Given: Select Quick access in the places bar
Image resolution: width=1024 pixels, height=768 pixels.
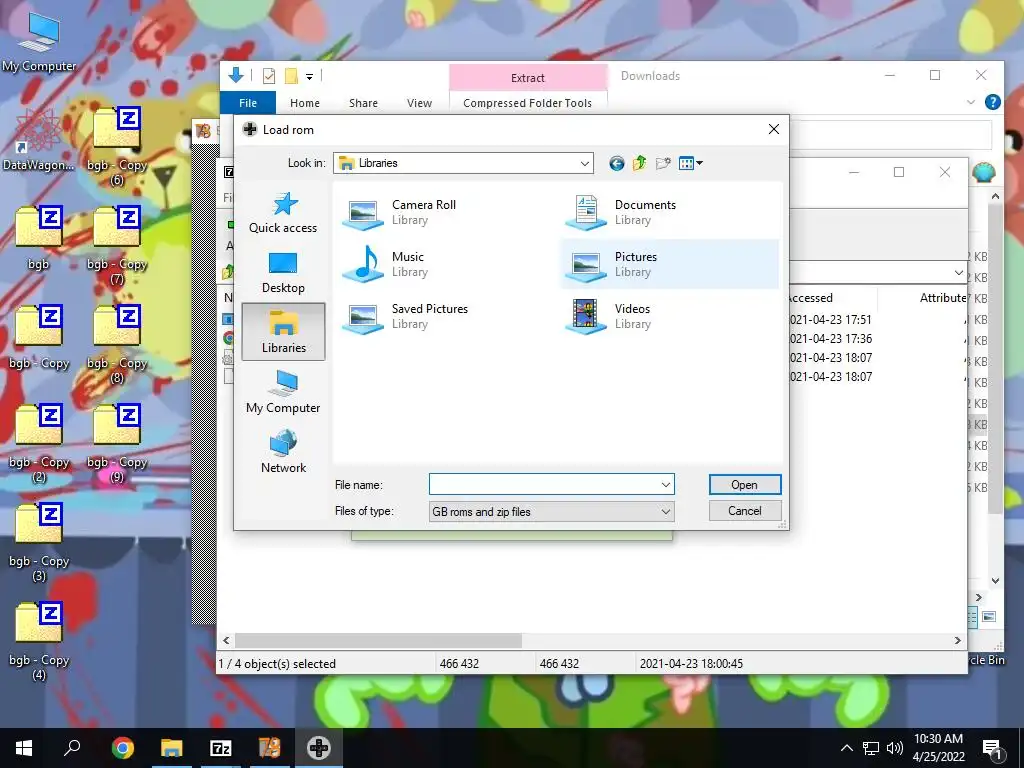Looking at the screenshot, I should click(283, 212).
